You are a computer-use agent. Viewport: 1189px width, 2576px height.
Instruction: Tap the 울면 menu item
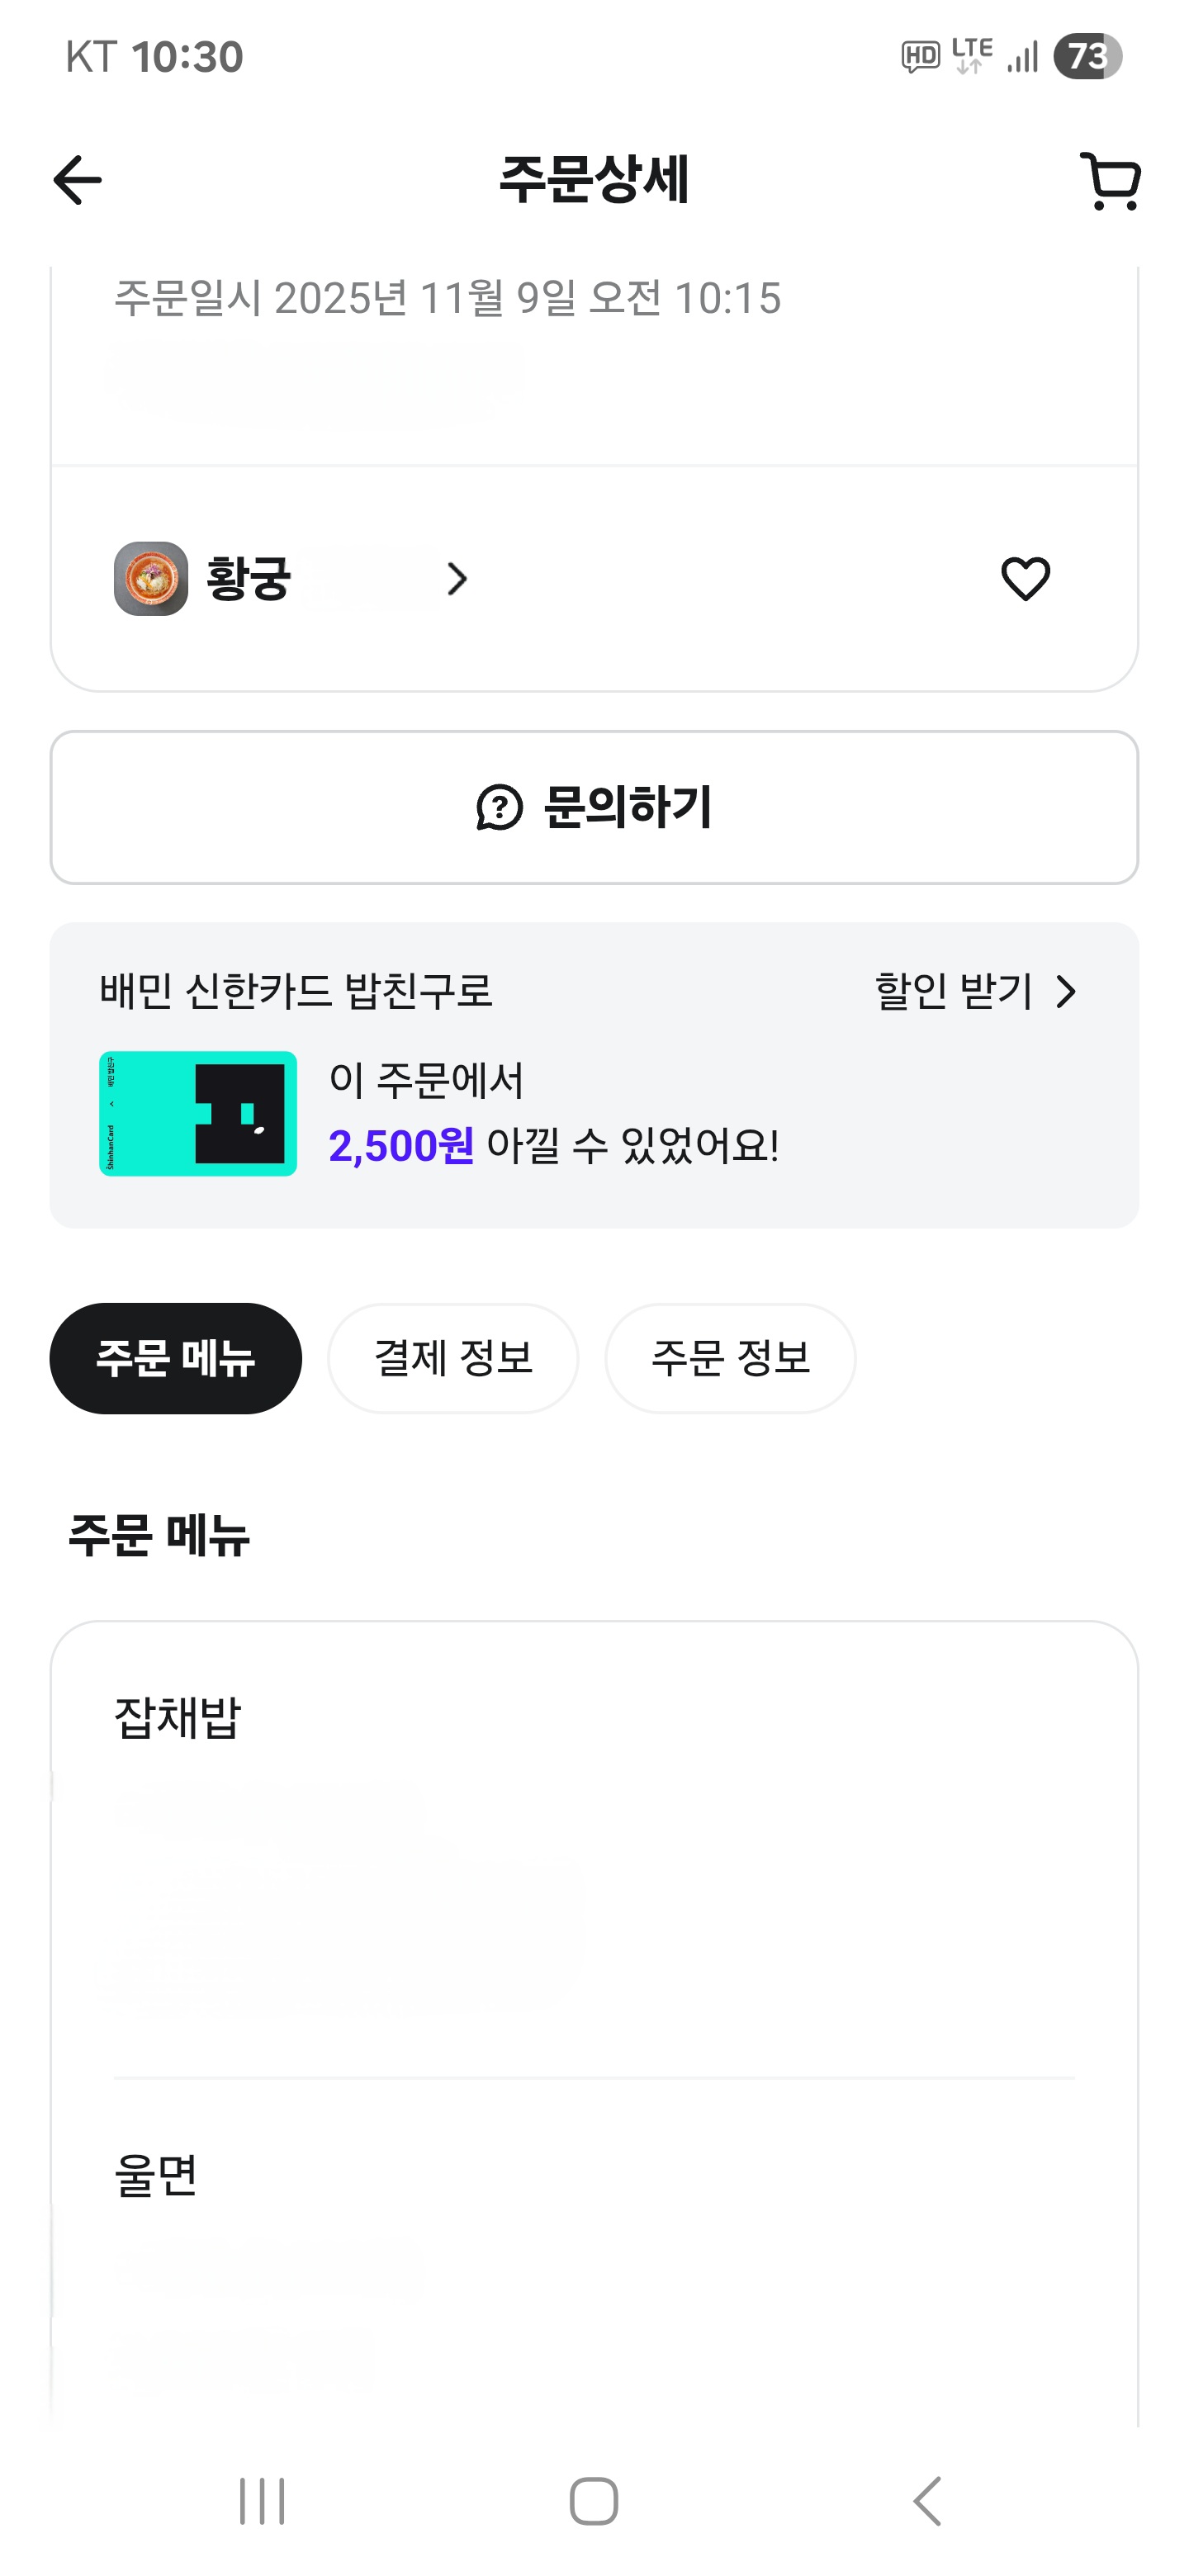156,2175
